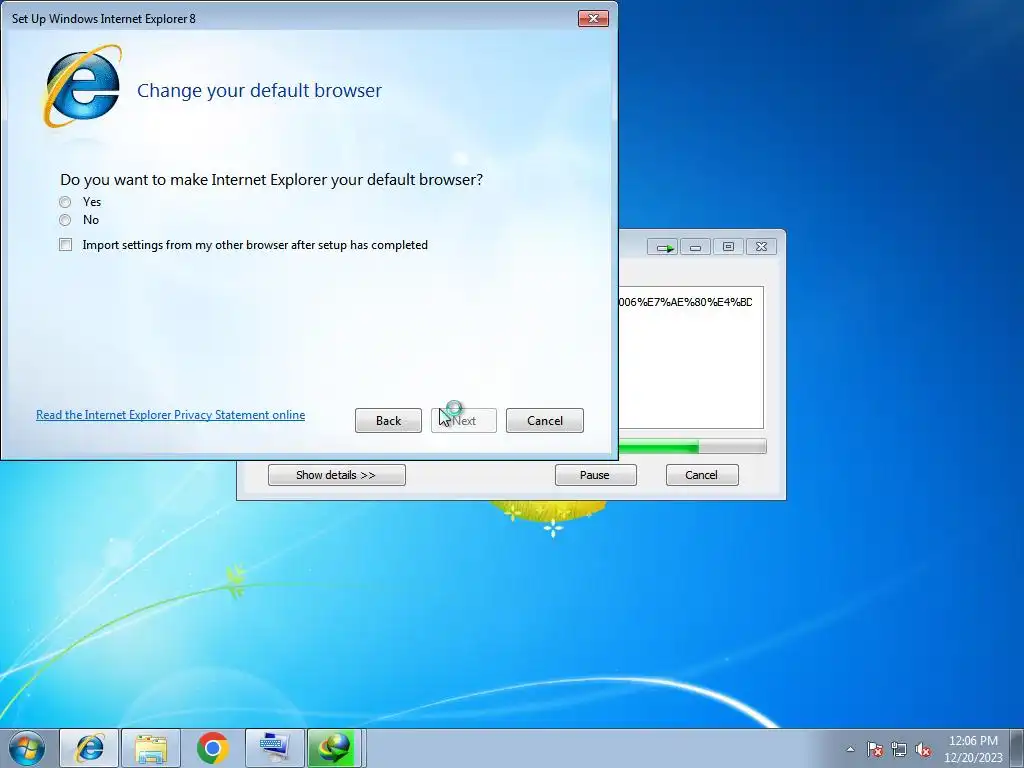Image resolution: width=1024 pixels, height=768 pixels.
Task: Cancel the Internet Explorer 8 setup
Action: 545,421
